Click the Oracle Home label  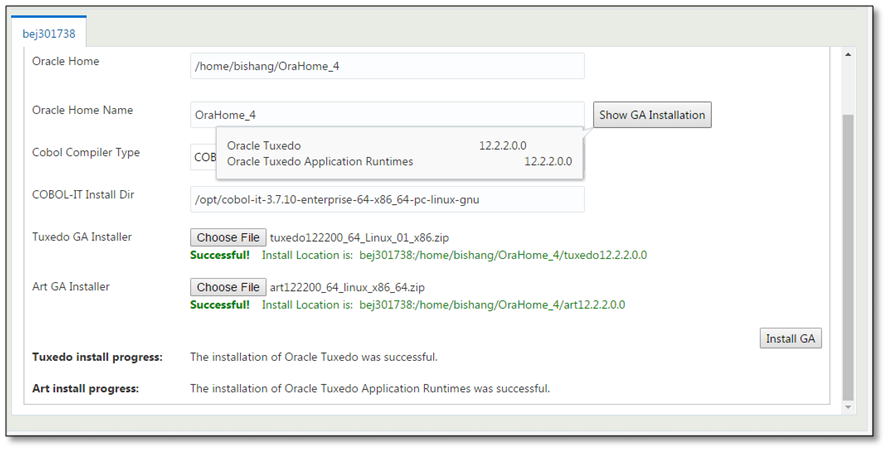pos(65,61)
